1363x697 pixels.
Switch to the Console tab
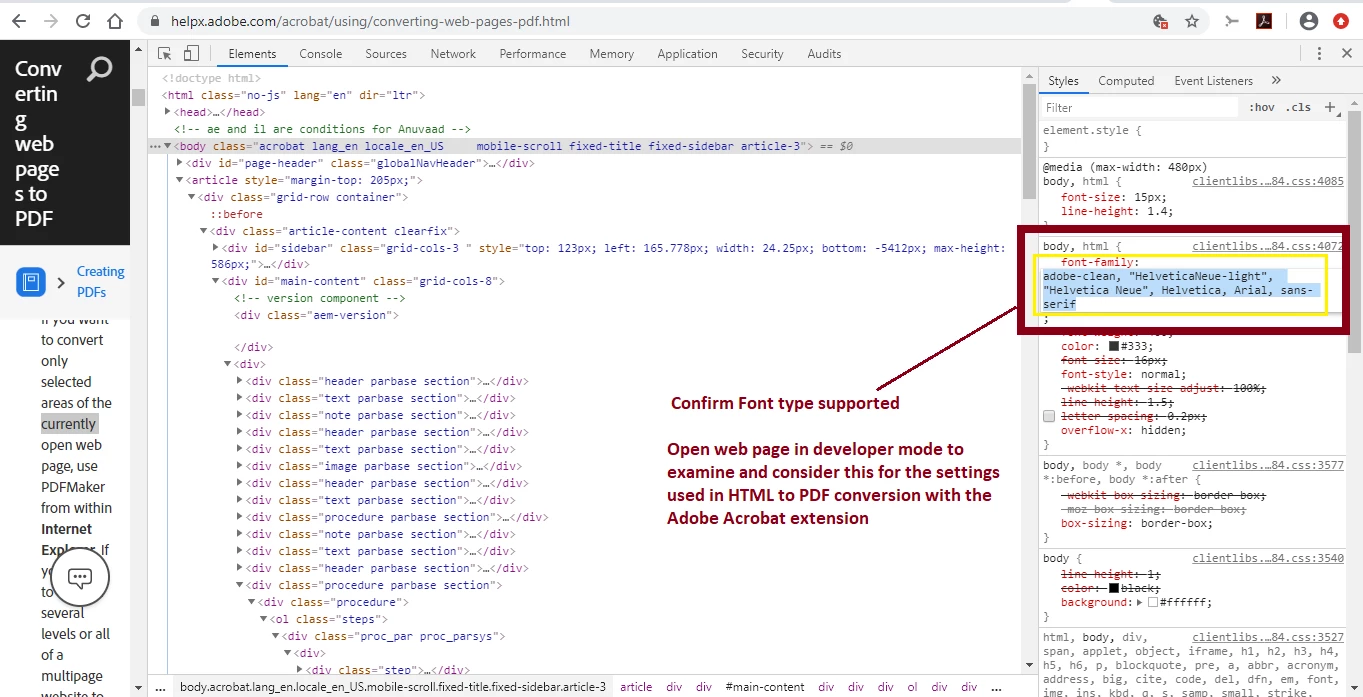pos(321,54)
